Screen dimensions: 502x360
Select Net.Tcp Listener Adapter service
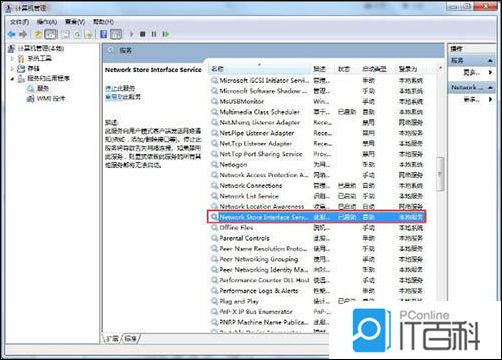click(317, 144)
